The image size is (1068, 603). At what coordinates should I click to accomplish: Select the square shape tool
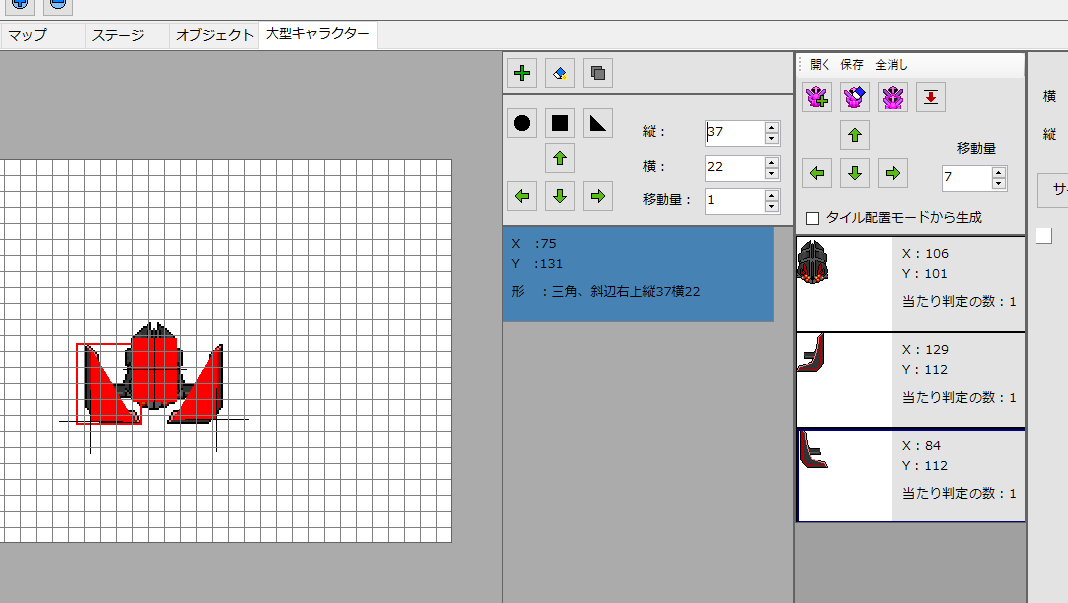point(560,123)
